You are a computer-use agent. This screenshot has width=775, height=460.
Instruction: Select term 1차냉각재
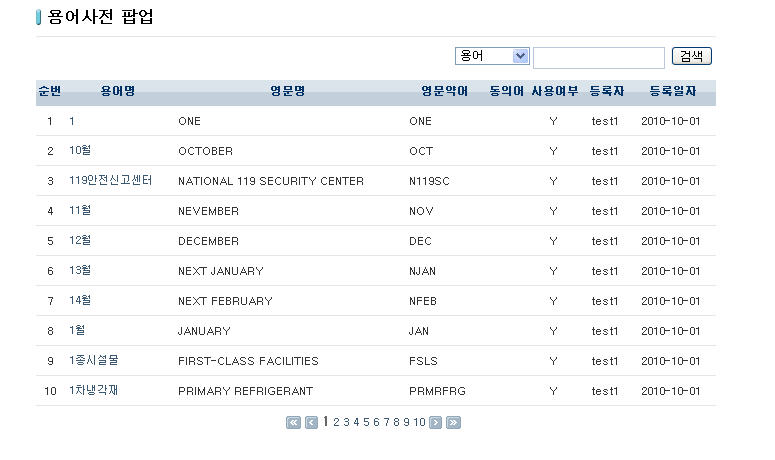93,391
